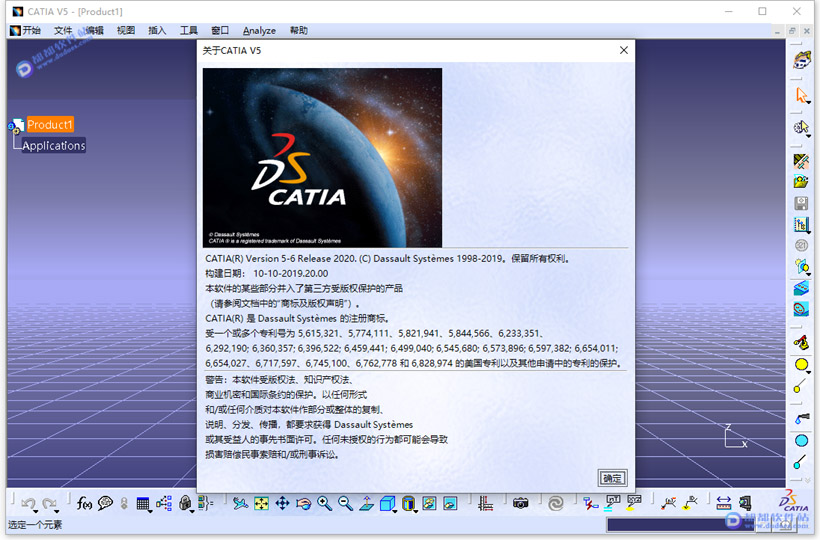
Task: Open the Design Table icon dropdown arrow
Action: (x=150, y=511)
